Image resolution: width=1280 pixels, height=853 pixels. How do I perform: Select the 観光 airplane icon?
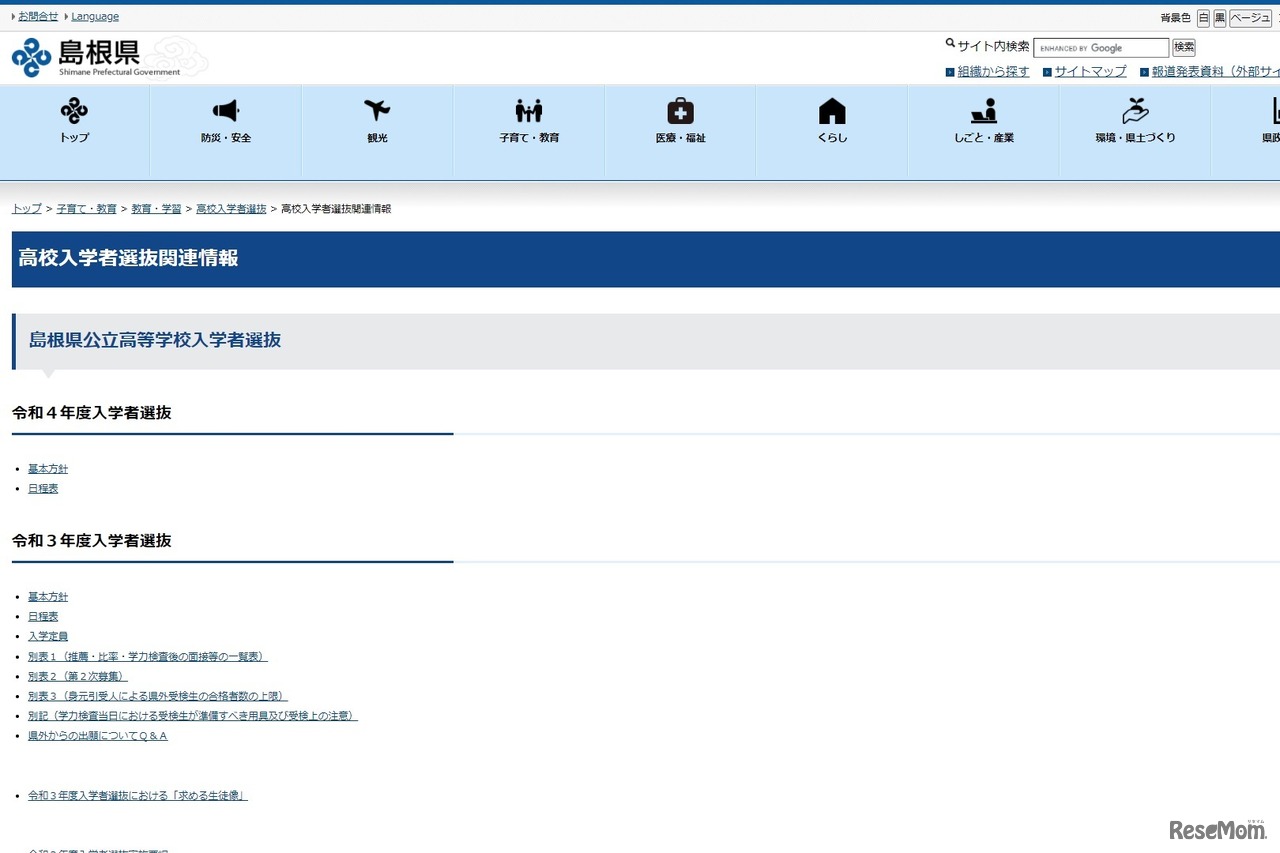click(377, 110)
